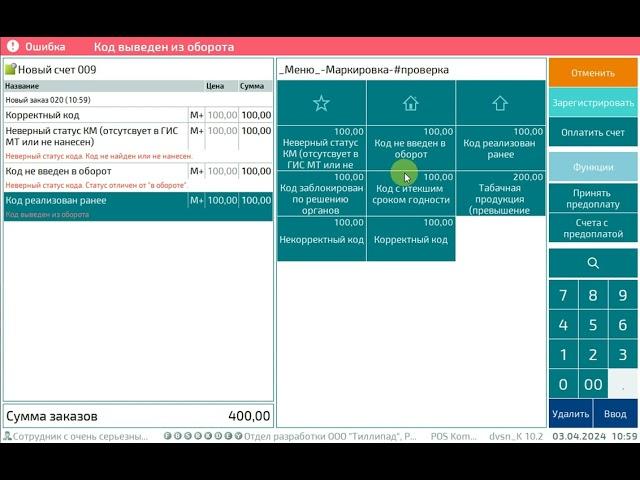Tap digit 7 on keypad
The height and width of the screenshot is (480, 640).
(563, 295)
